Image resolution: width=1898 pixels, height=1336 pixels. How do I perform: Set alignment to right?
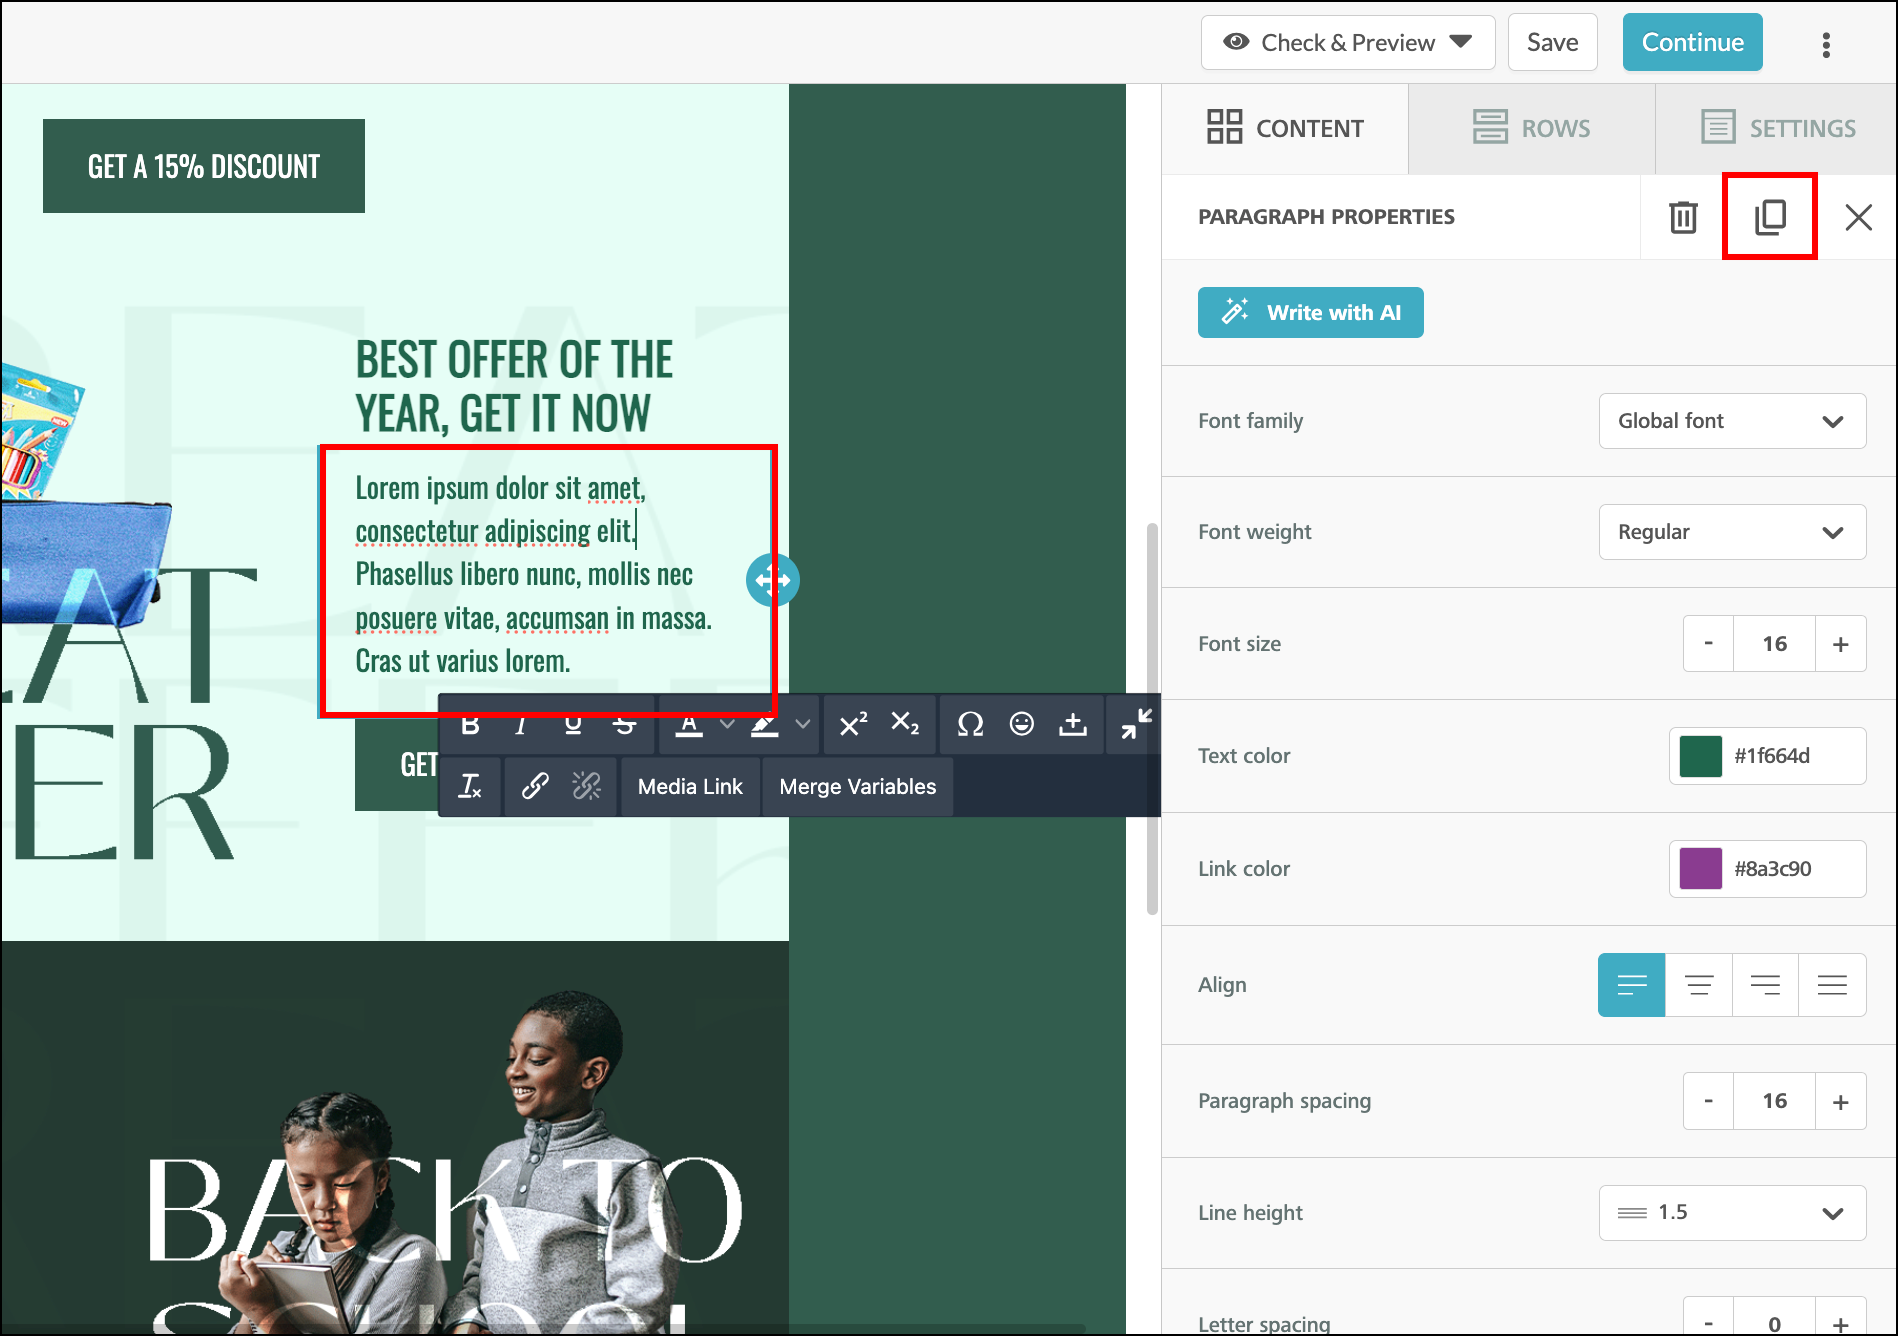[x=1765, y=986]
